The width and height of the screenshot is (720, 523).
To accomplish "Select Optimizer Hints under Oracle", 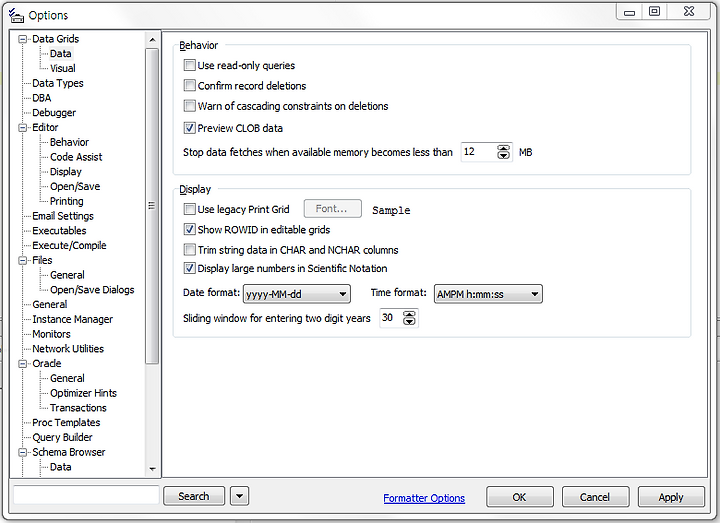I will coord(84,393).
